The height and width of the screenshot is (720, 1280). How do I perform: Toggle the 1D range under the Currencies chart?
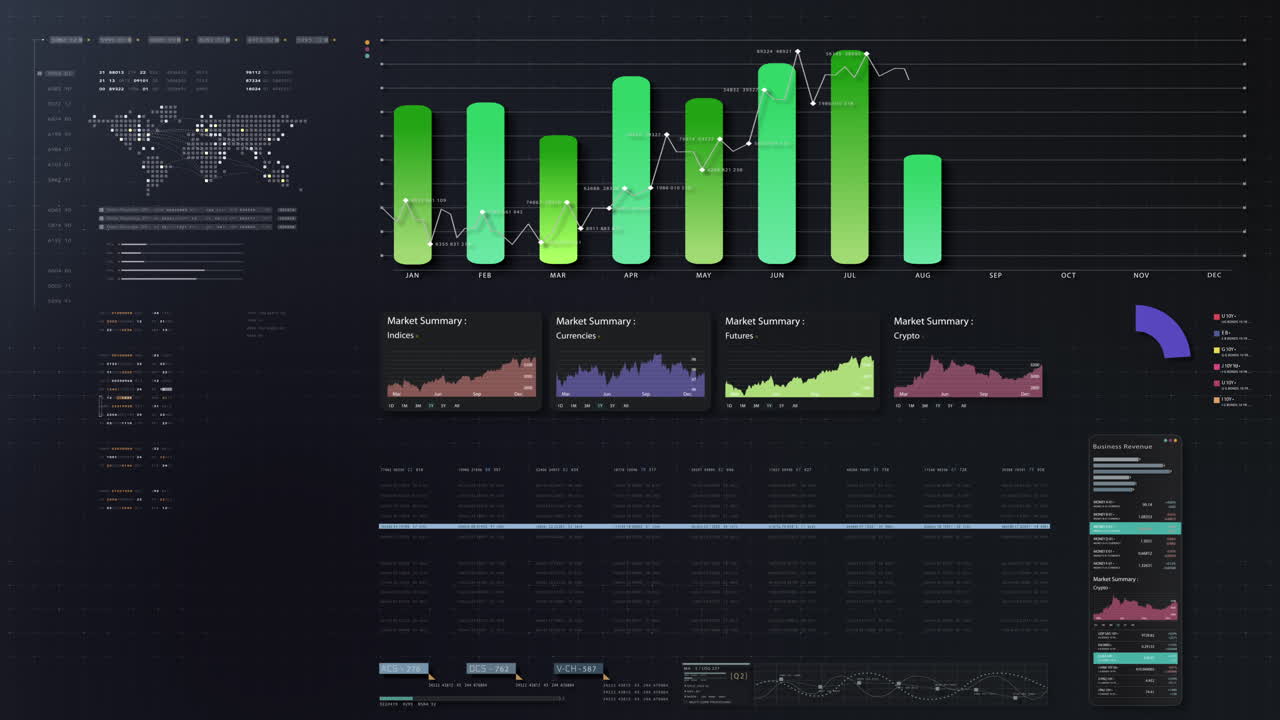[x=559, y=405]
